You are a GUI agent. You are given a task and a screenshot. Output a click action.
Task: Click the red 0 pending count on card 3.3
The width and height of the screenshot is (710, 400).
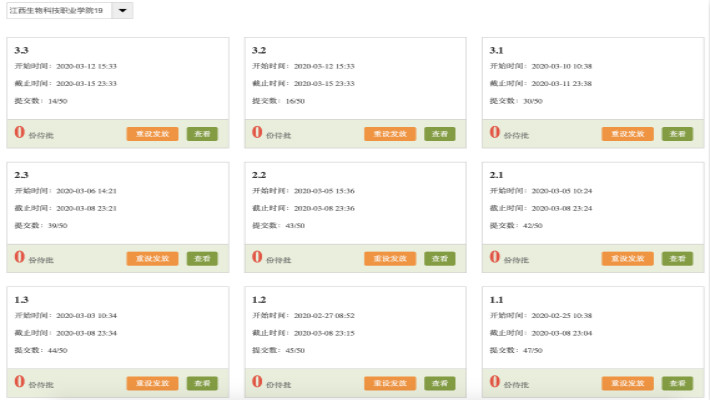(x=19, y=132)
